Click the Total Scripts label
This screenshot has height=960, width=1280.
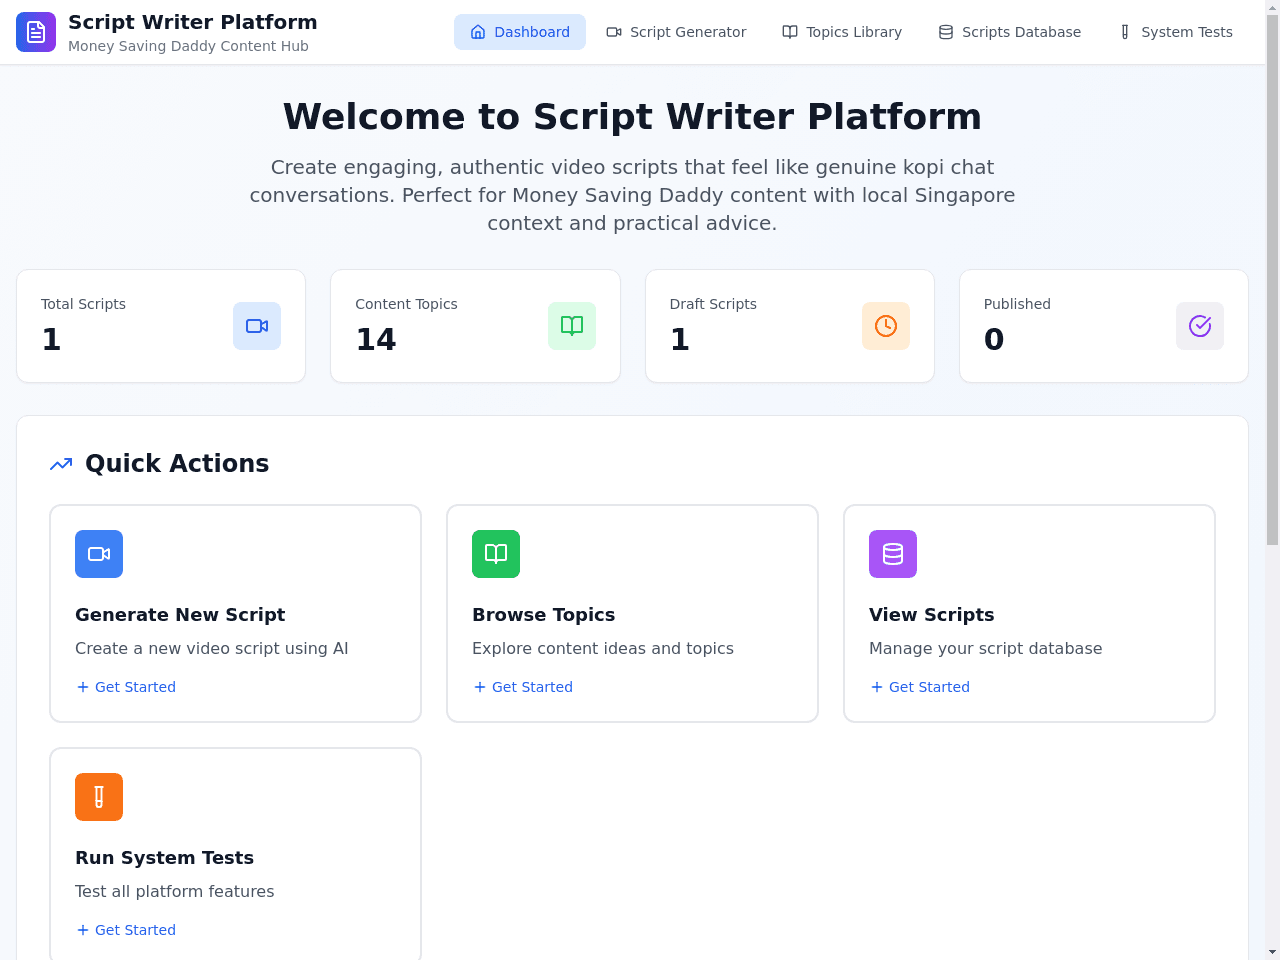pyautogui.click(x=84, y=304)
